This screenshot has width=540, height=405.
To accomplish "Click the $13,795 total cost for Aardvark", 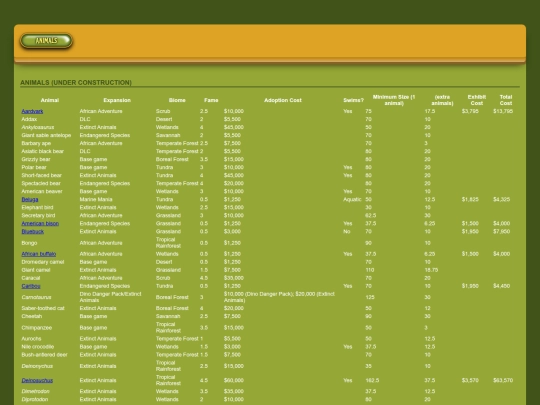I will 503,111.
